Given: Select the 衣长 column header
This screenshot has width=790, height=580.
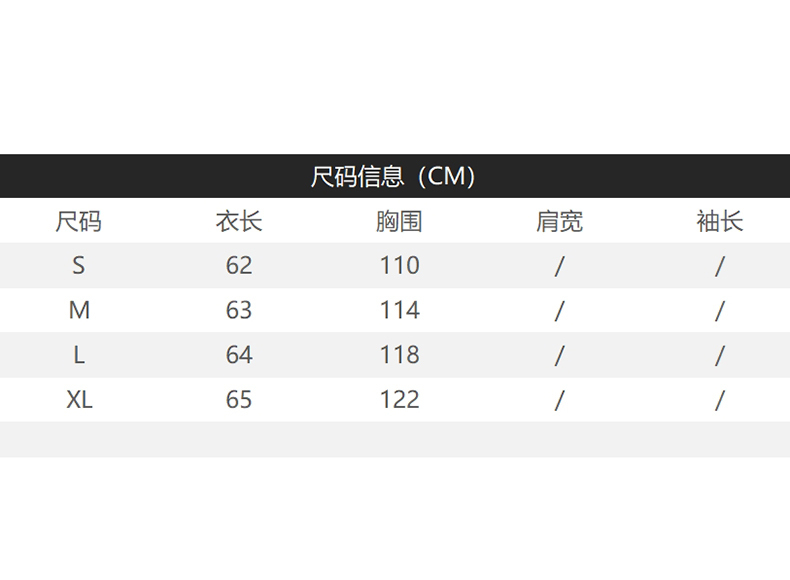Looking at the screenshot, I should pyautogui.click(x=239, y=221).
